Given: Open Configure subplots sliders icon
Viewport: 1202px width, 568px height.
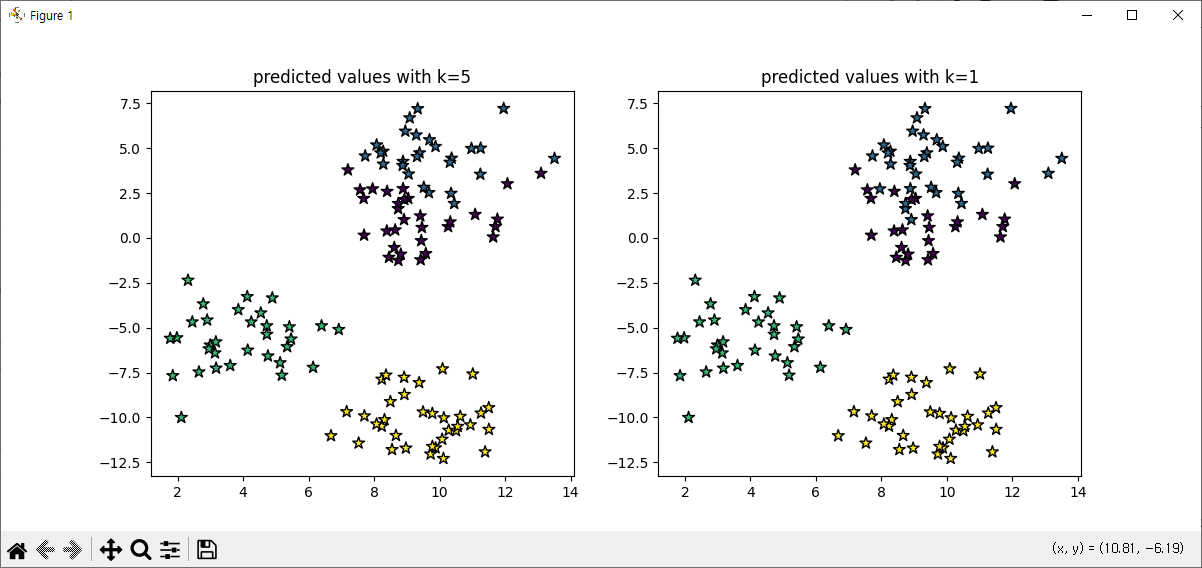Looking at the screenshot, I should 170,549.
